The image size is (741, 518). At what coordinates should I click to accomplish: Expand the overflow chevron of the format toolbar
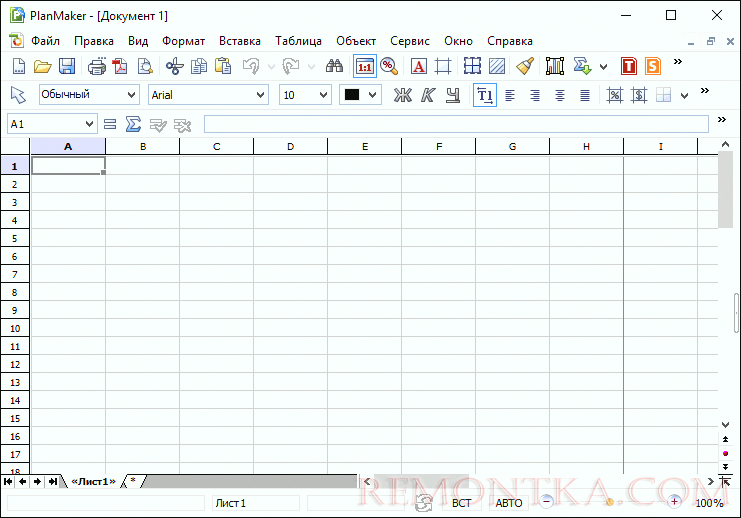point(705,90)
